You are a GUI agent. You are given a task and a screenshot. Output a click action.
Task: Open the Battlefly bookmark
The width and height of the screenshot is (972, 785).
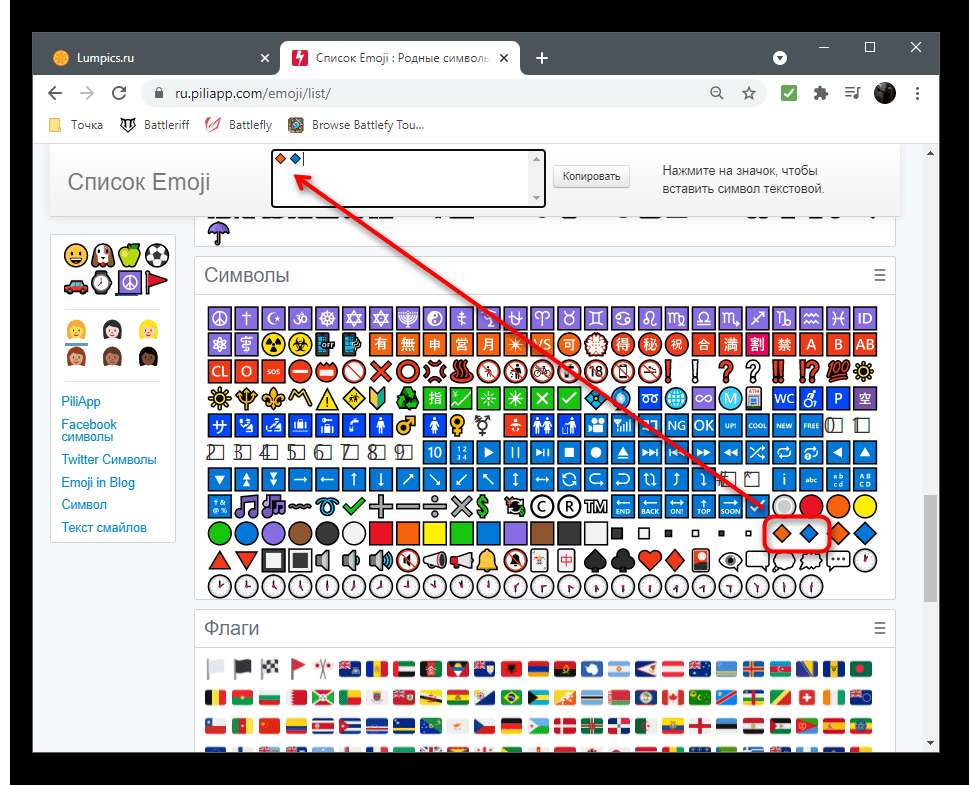(239, 125)
